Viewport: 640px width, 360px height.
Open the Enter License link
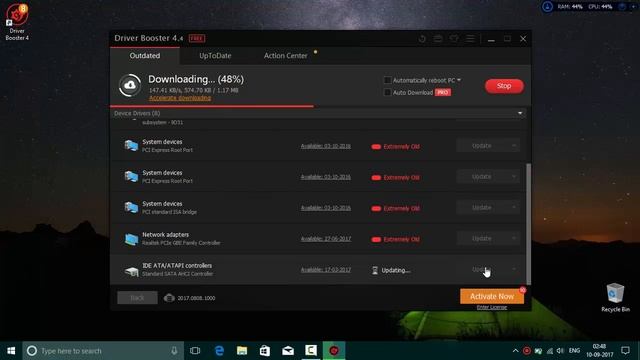tap(492, 307)
